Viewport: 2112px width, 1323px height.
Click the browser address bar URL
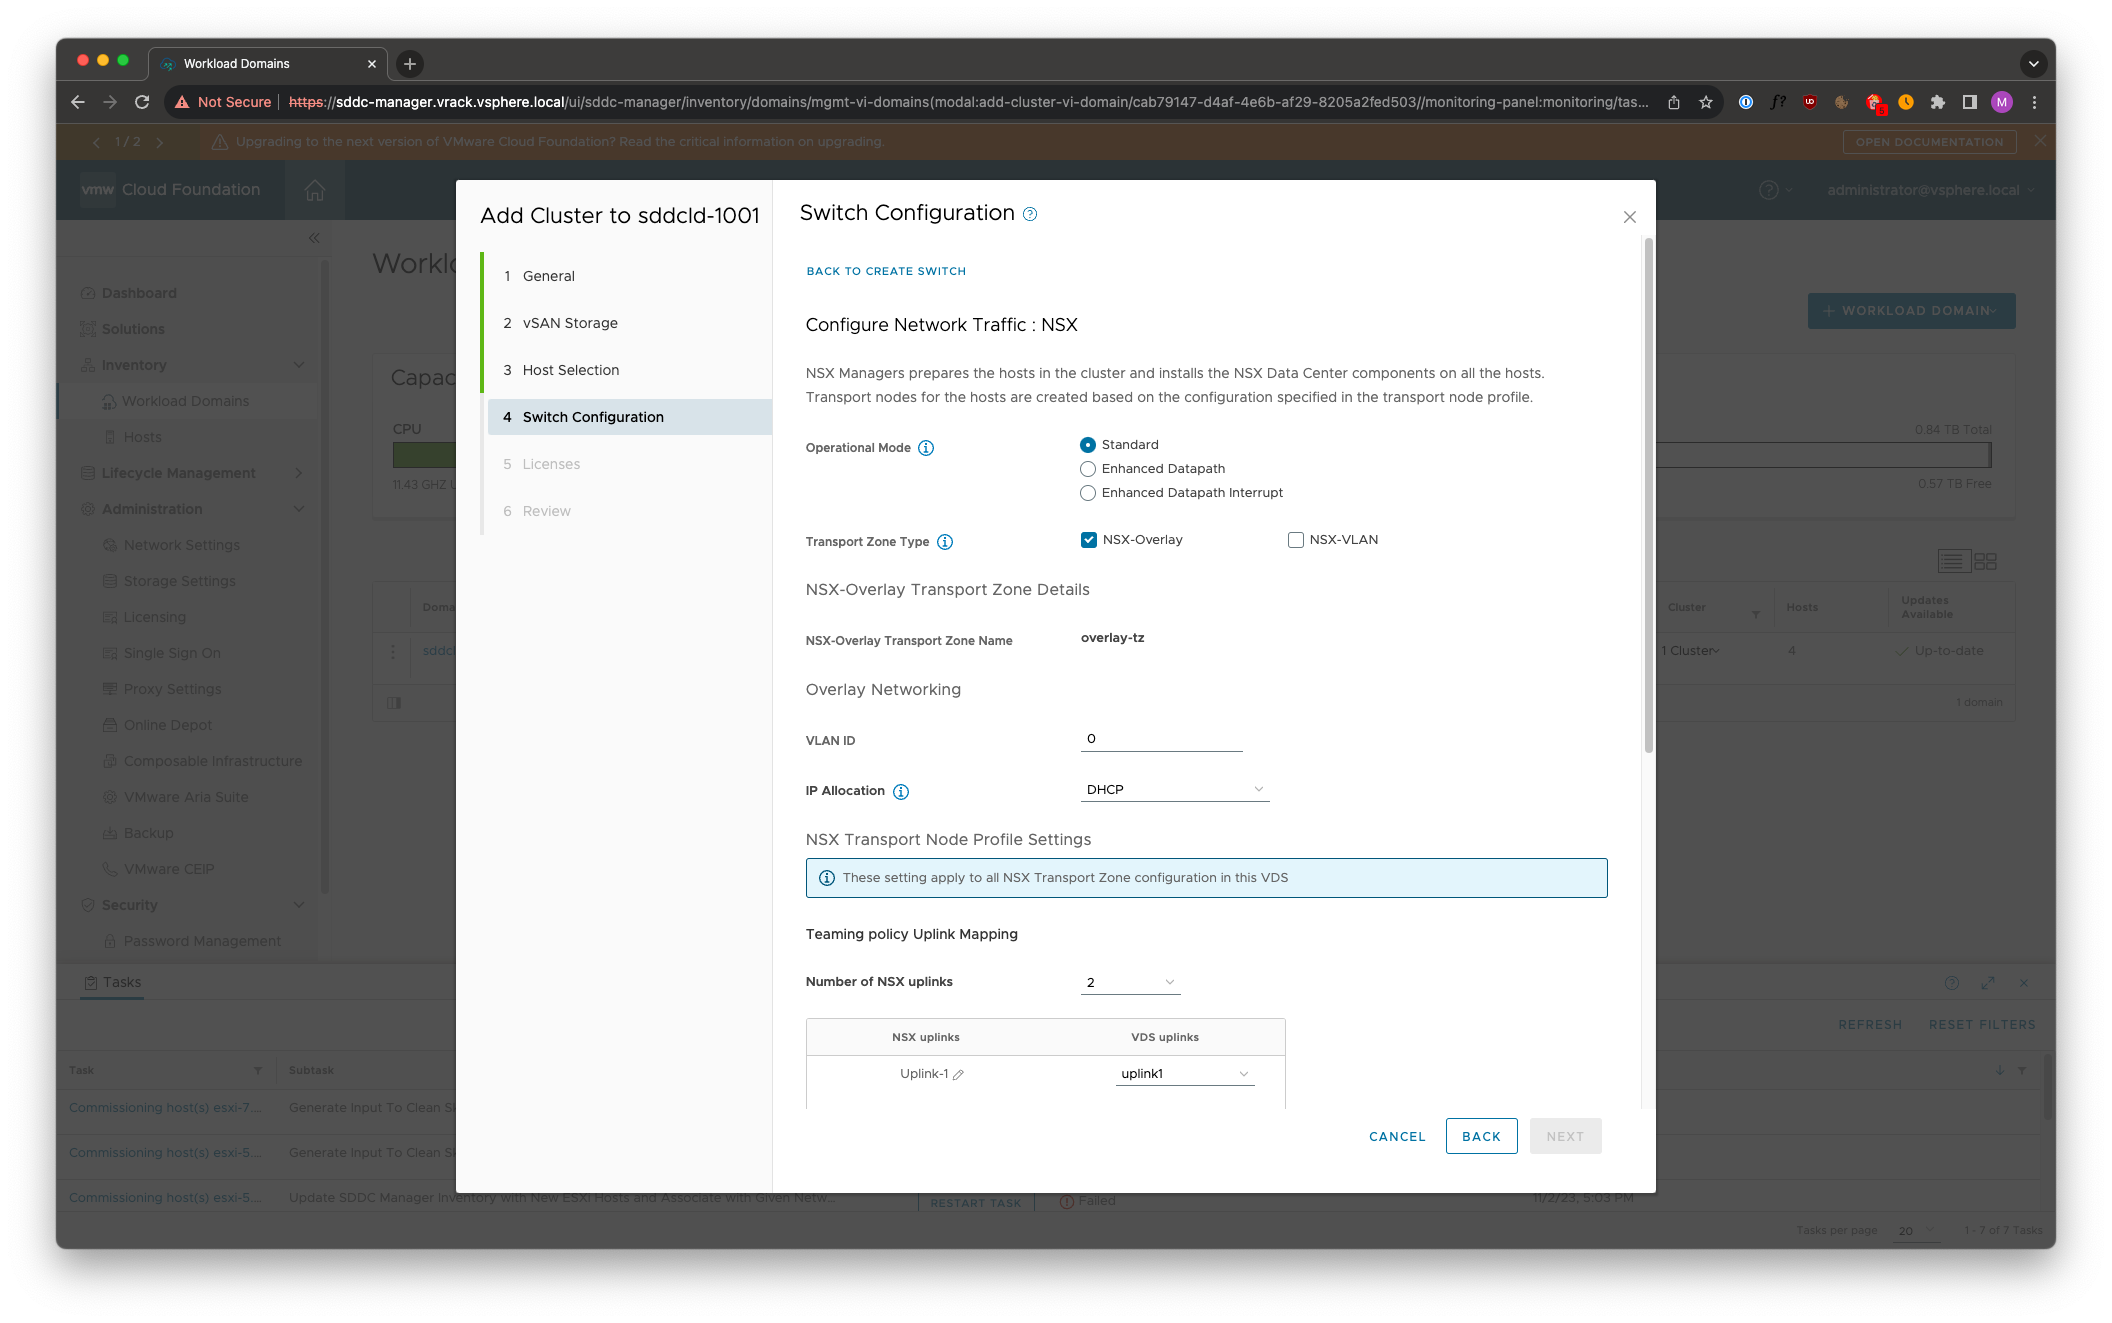968,102
